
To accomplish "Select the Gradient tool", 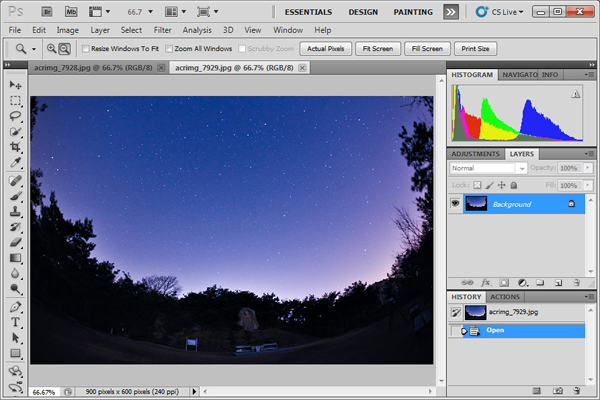I will click(15, 258).
